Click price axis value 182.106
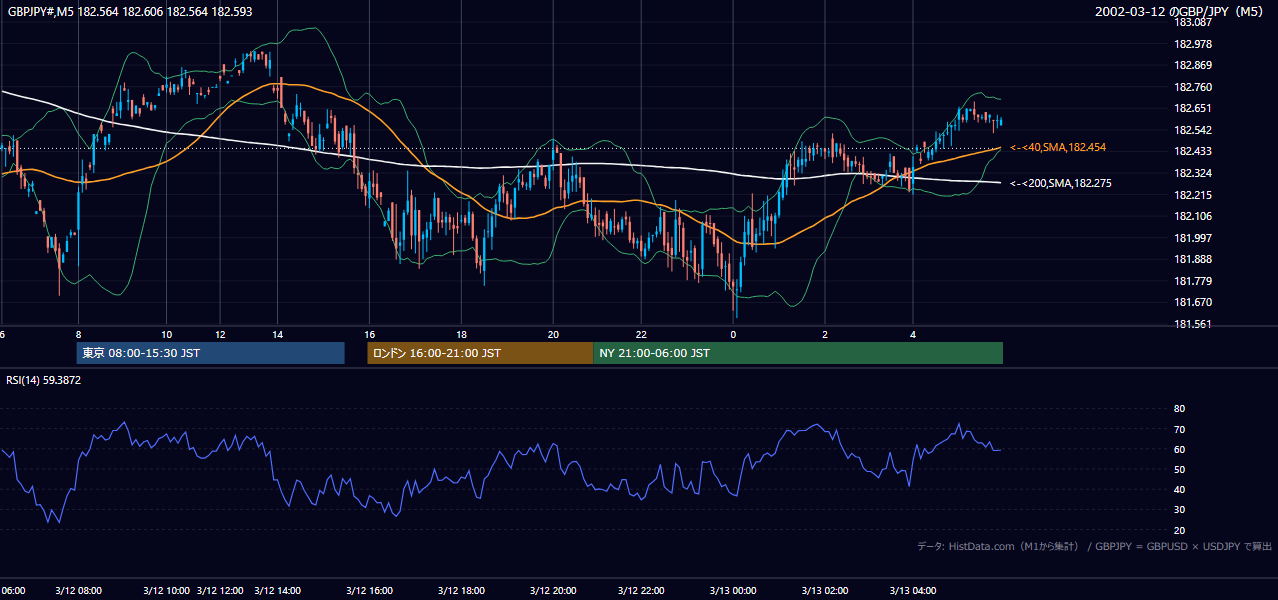Screen dimensions: 1278x600 click(1192, 216)
